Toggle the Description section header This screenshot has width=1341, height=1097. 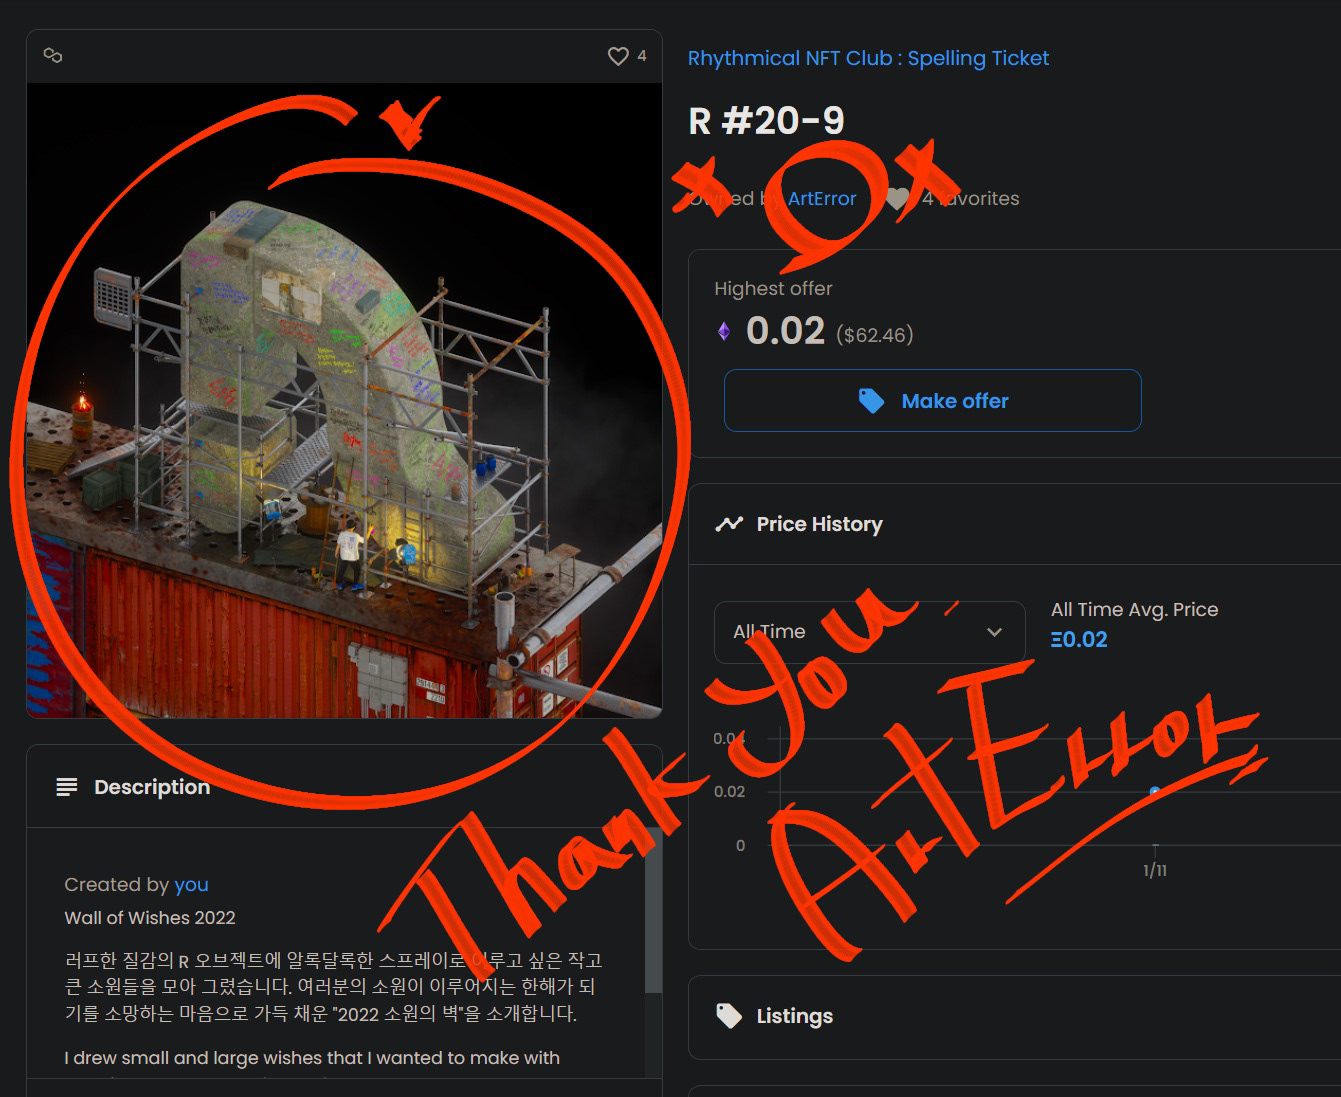pyautogui.click(x=344, y=786)
